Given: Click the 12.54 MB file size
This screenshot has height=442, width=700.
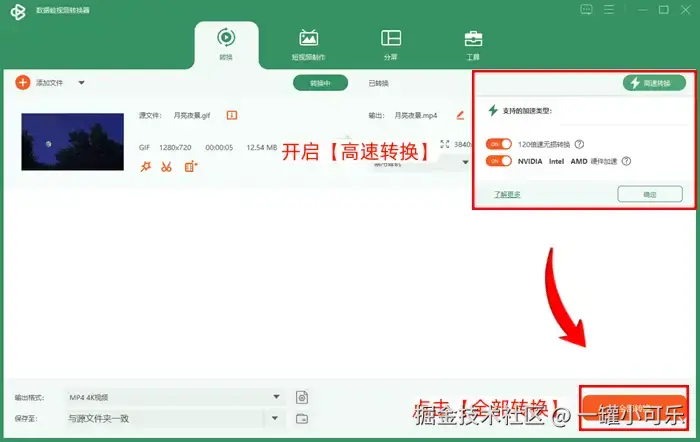Looking at the screenshot, I should click(262, 147).
